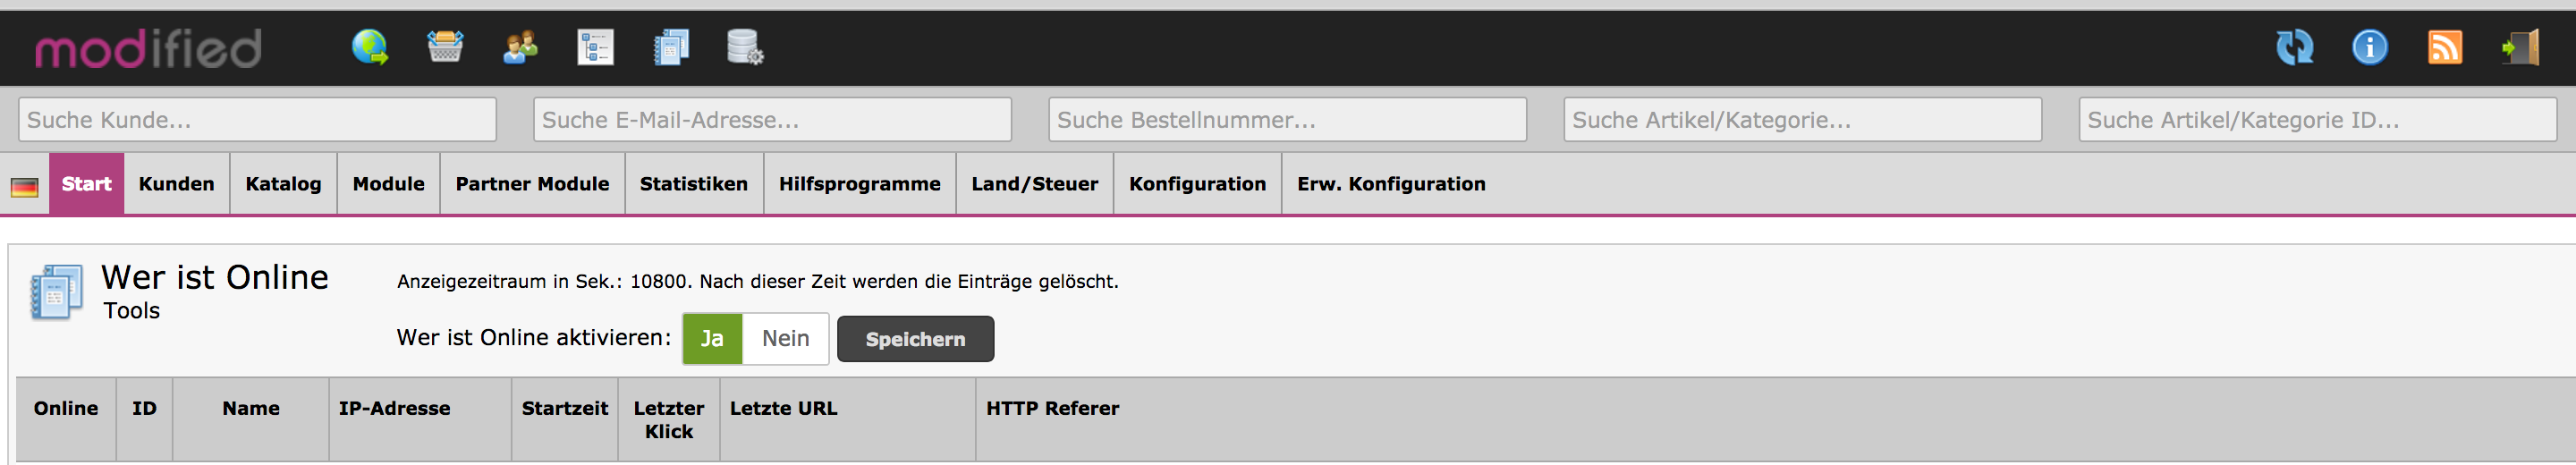Open the Hilfsprogramme menu
The image size is (2576, 465).
(859, 184)
